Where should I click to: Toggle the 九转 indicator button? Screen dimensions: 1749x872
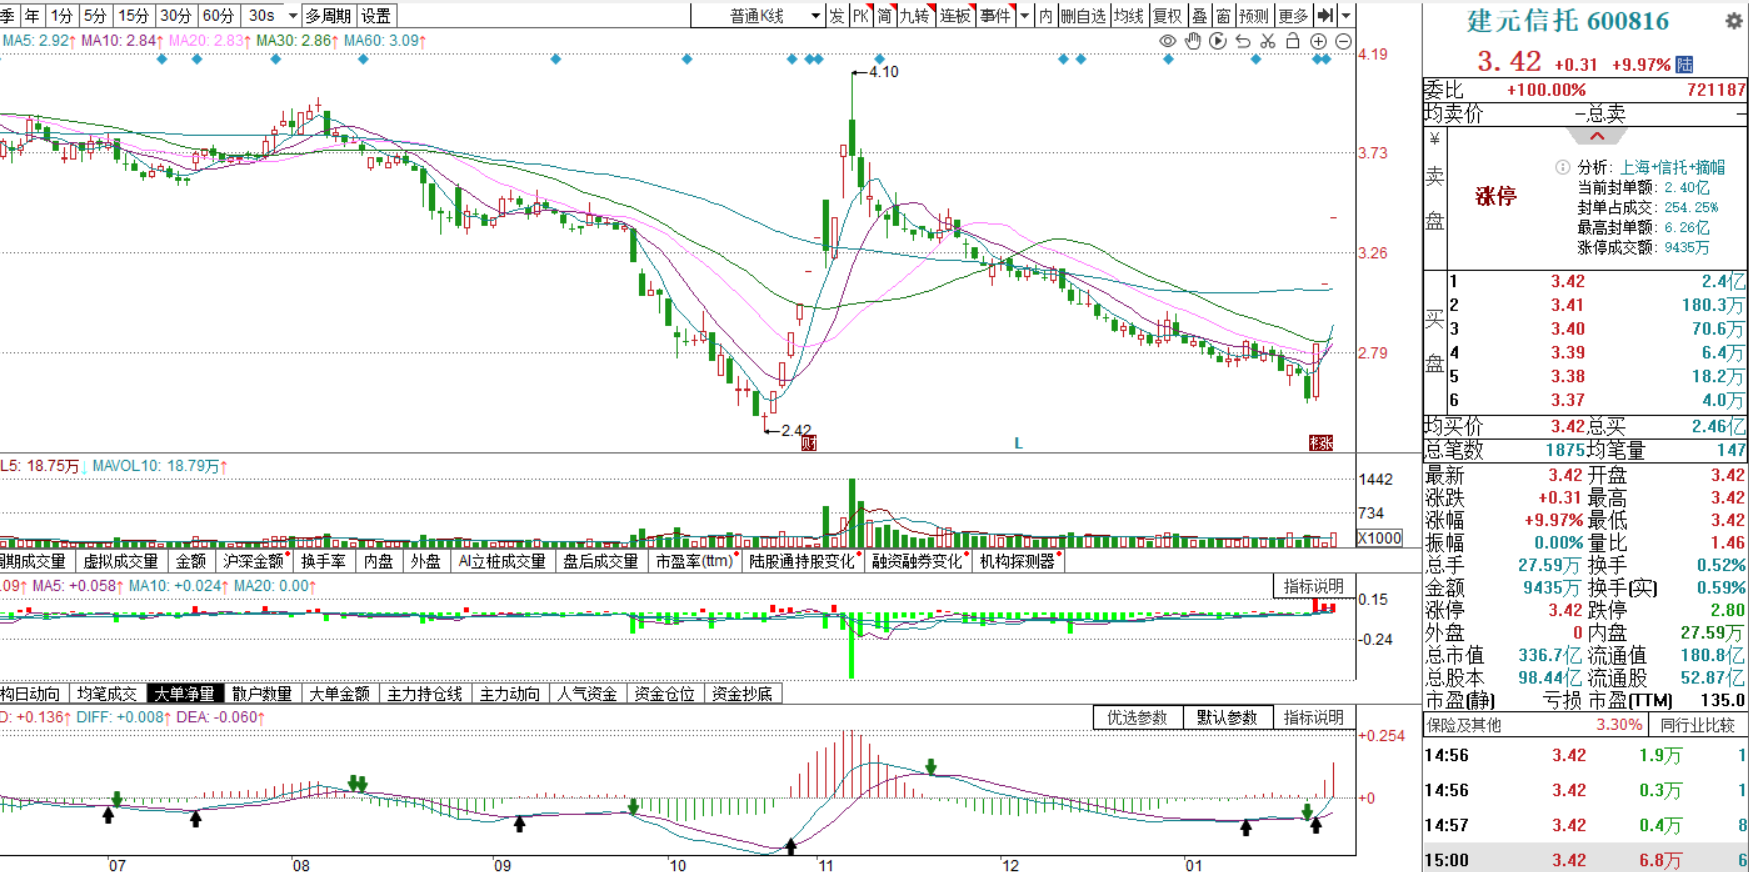click(915, 15)
